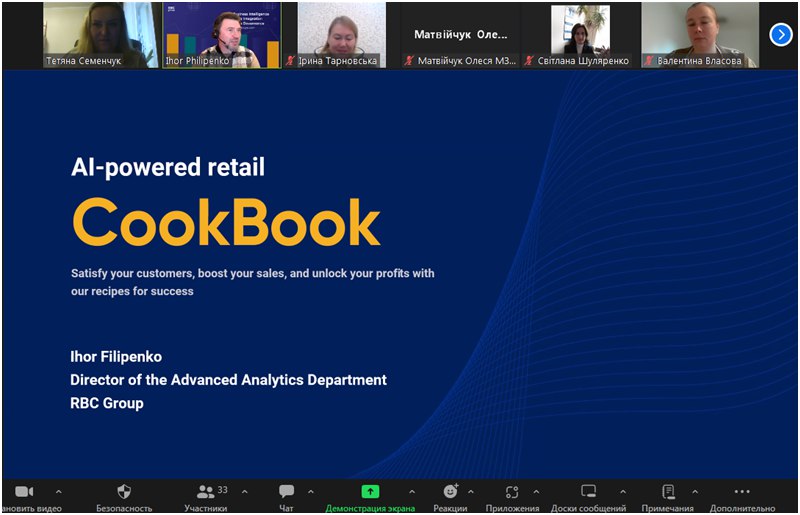The height and width of the screenshot is (515, 800).
Task: Click the CookBook slide title
Action: pyautogui.click(x=227, y=222)
